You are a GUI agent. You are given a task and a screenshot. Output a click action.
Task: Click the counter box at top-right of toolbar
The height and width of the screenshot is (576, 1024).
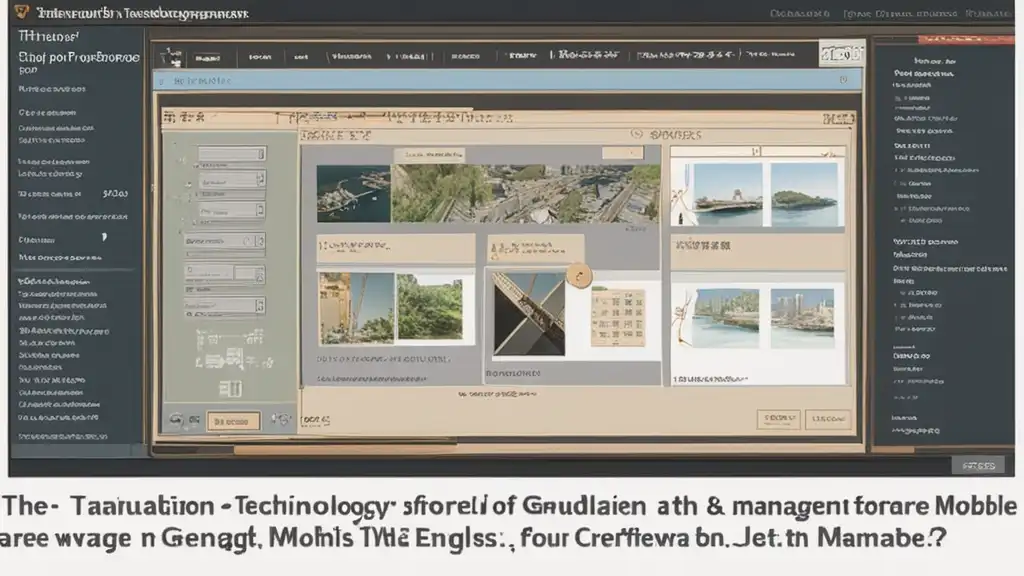pyautogui.click(x=840, y=56)
